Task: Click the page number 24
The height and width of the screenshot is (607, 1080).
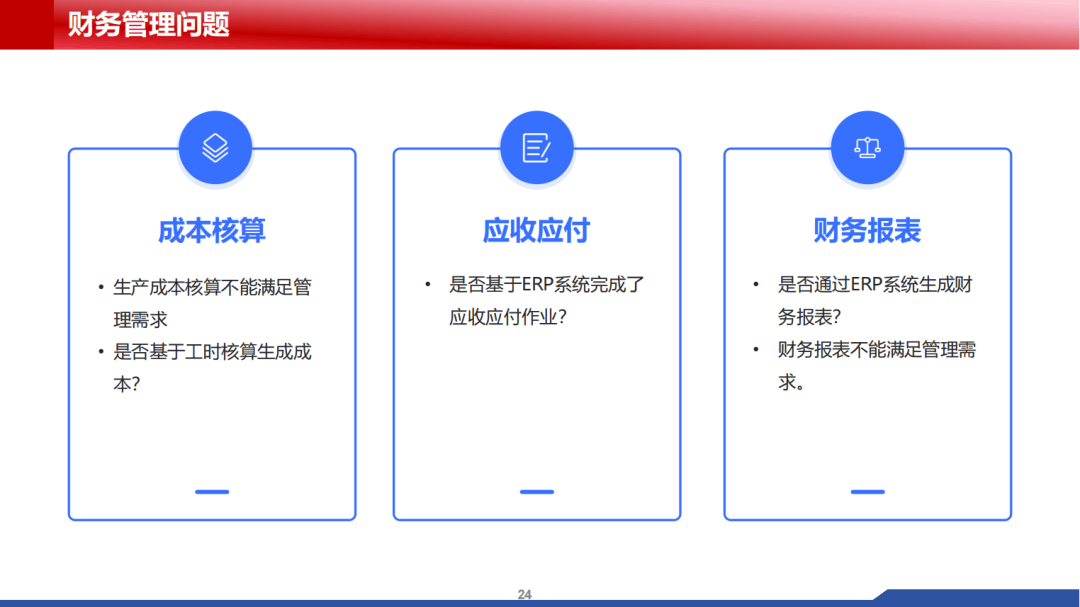Action: click(x=525, y=595)
